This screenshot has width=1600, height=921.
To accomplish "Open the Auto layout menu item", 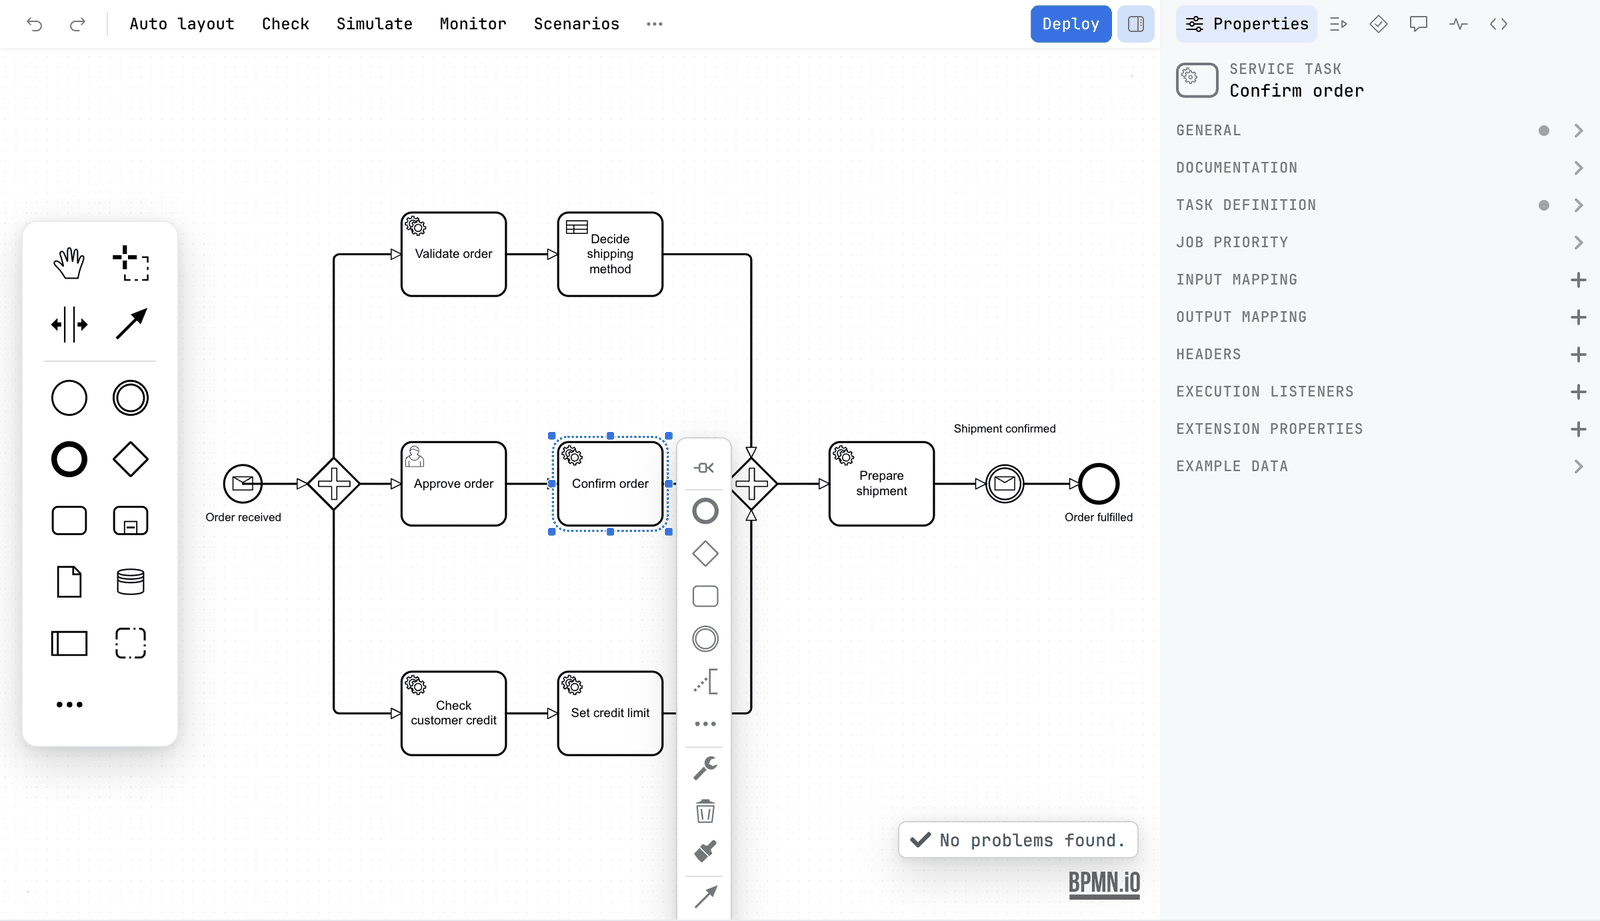I will [x=182, y=24].
